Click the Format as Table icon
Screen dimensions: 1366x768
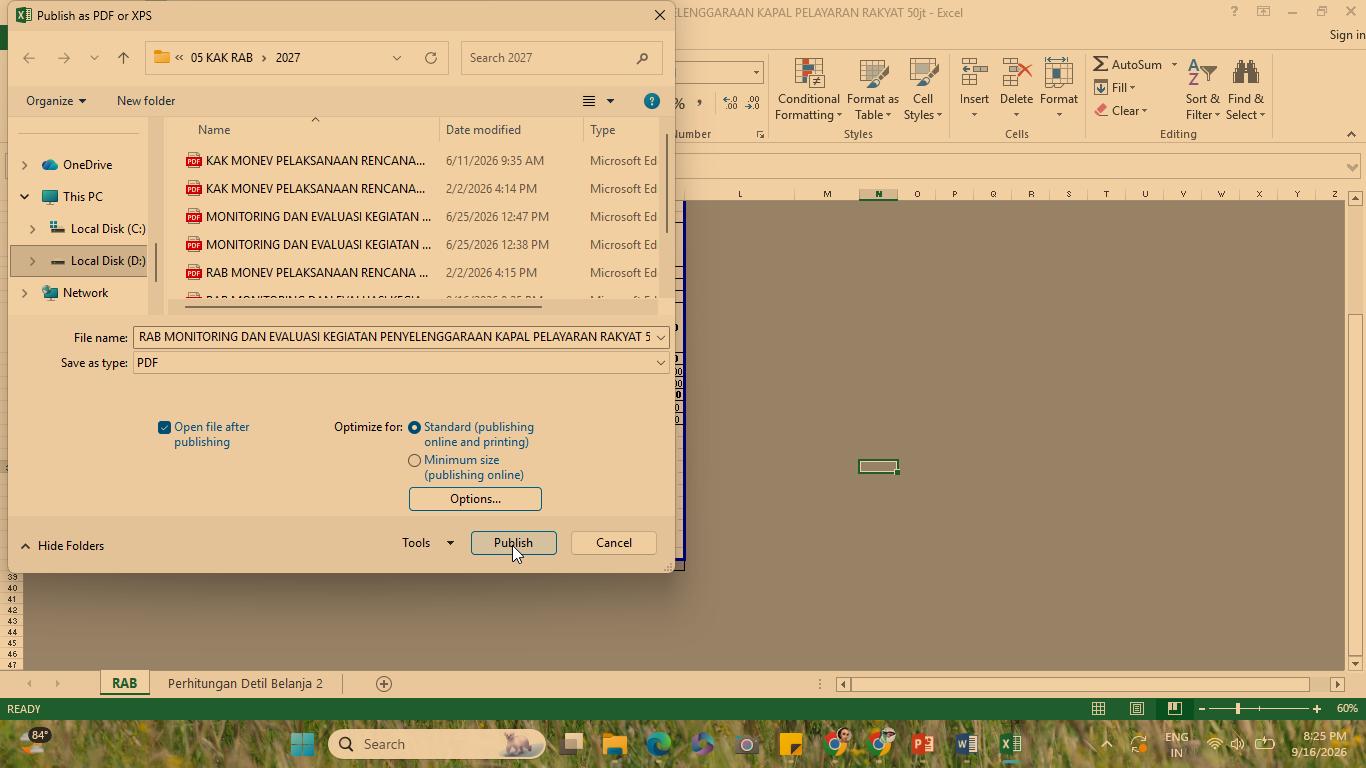pos(873,75)
